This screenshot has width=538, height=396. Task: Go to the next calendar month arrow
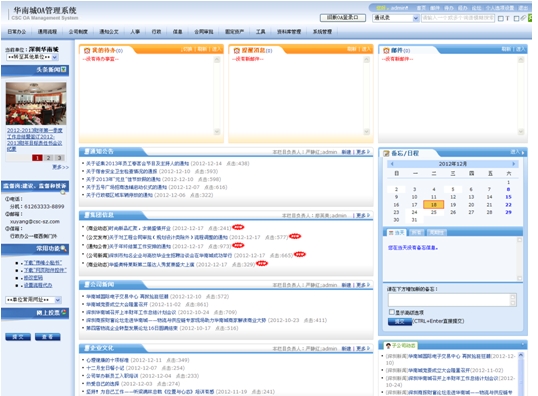tap(514, 164)
